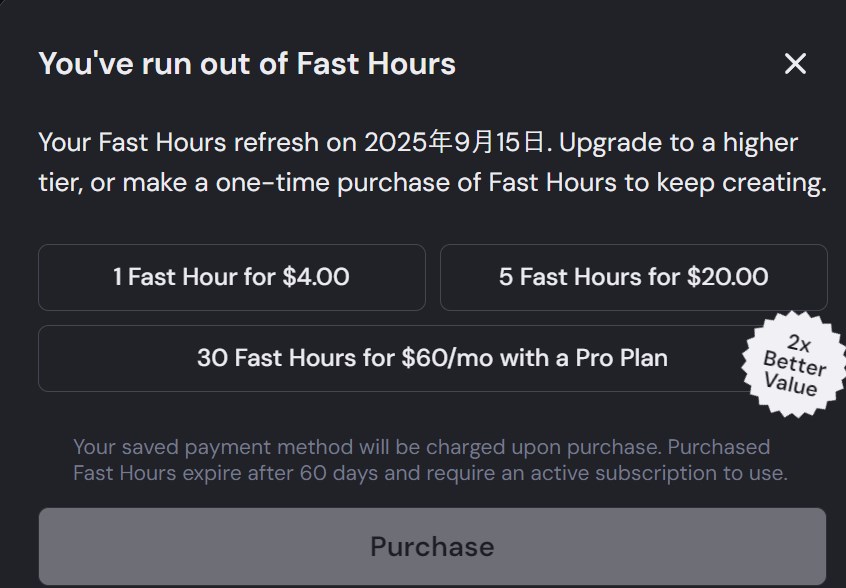The image size is (846, 588).
Task: Select the 1 Fast Hour for $4.00 option
Action: click(231, 277)
